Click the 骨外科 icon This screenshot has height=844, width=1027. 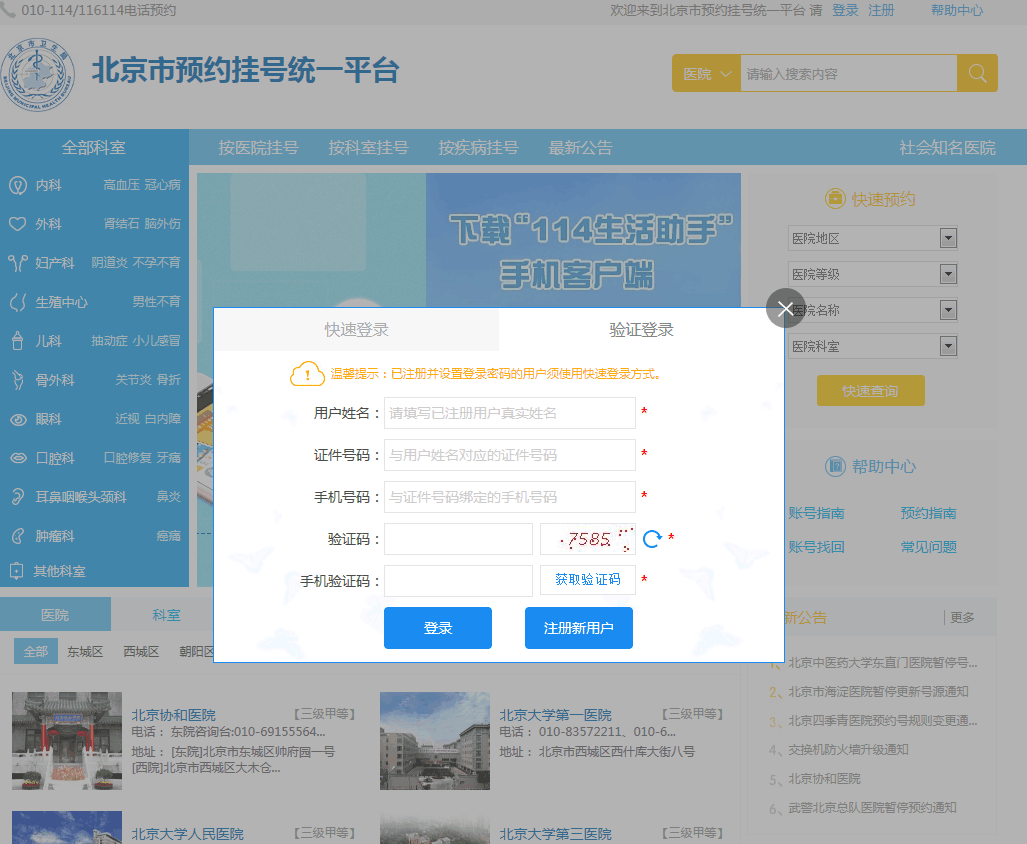(x=18, y=380)
